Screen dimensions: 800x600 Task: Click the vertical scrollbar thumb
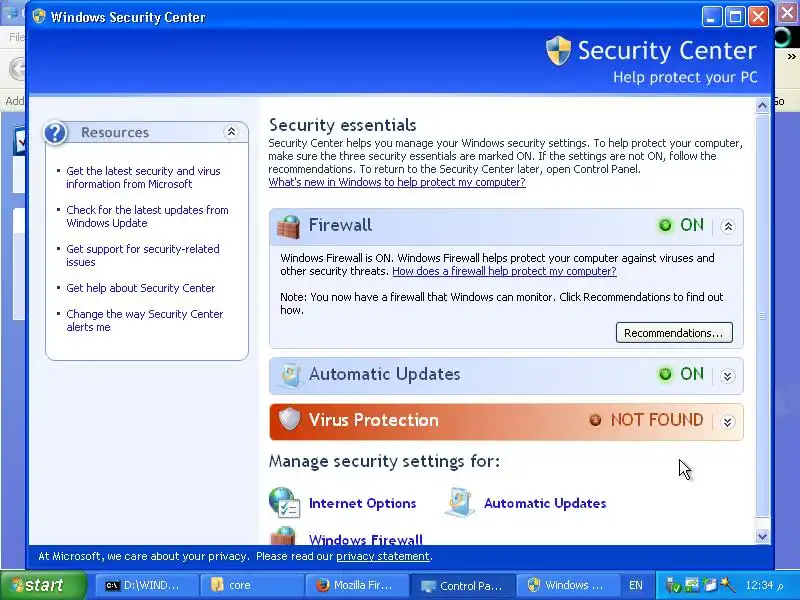pos(762,316)
